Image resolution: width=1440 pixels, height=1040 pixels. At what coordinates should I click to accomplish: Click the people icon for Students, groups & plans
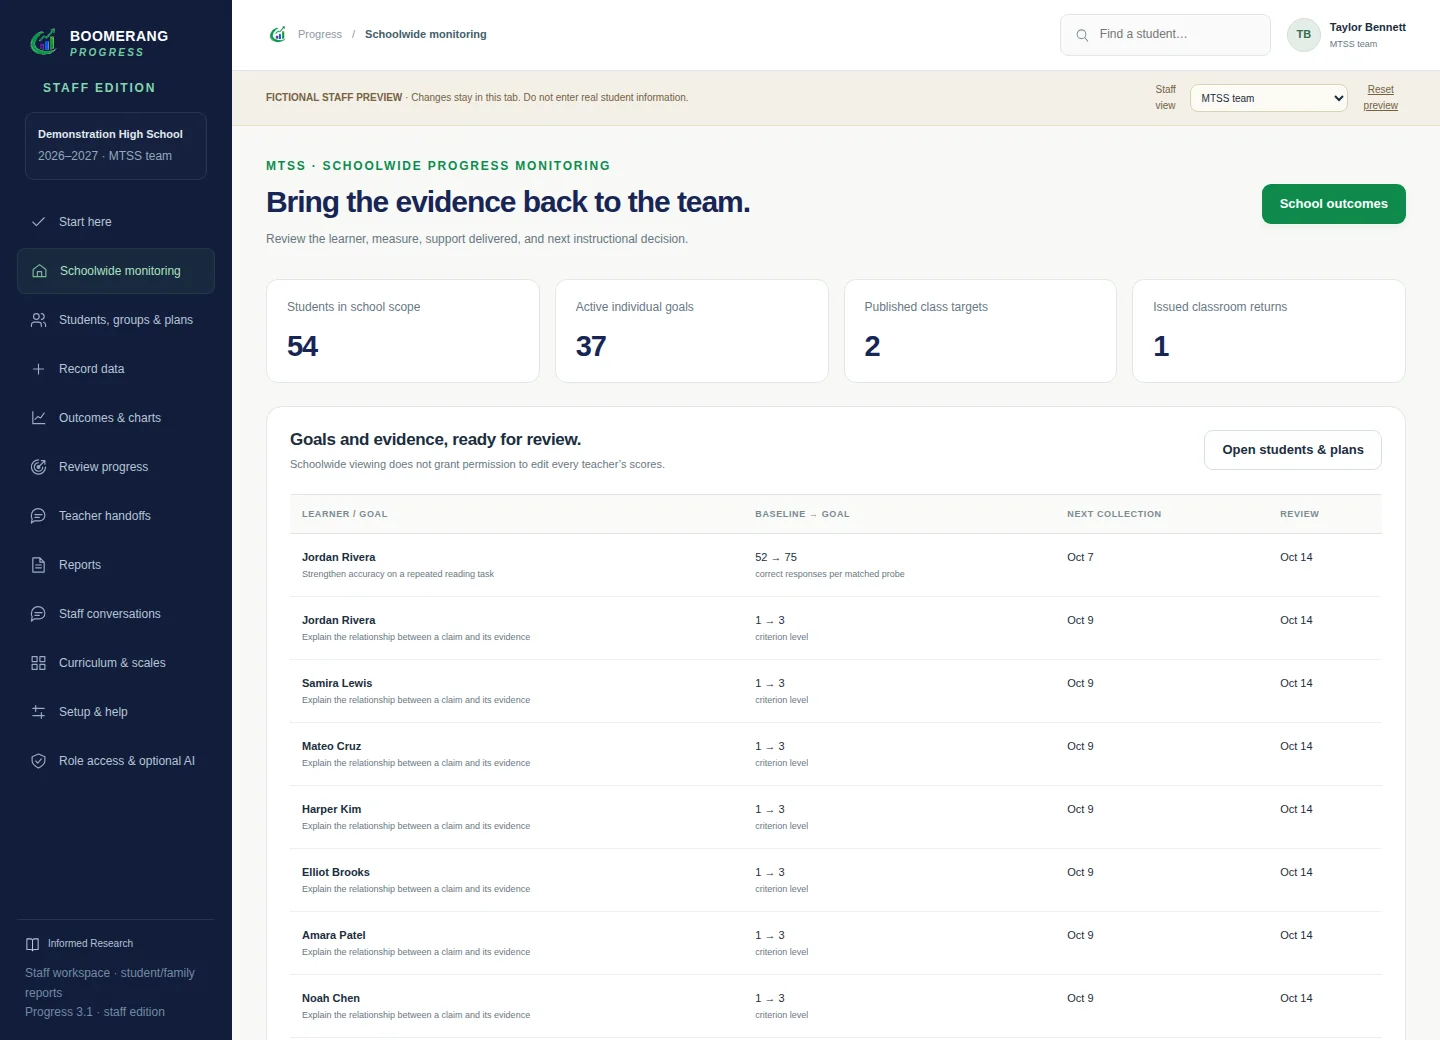click(38, 320)
